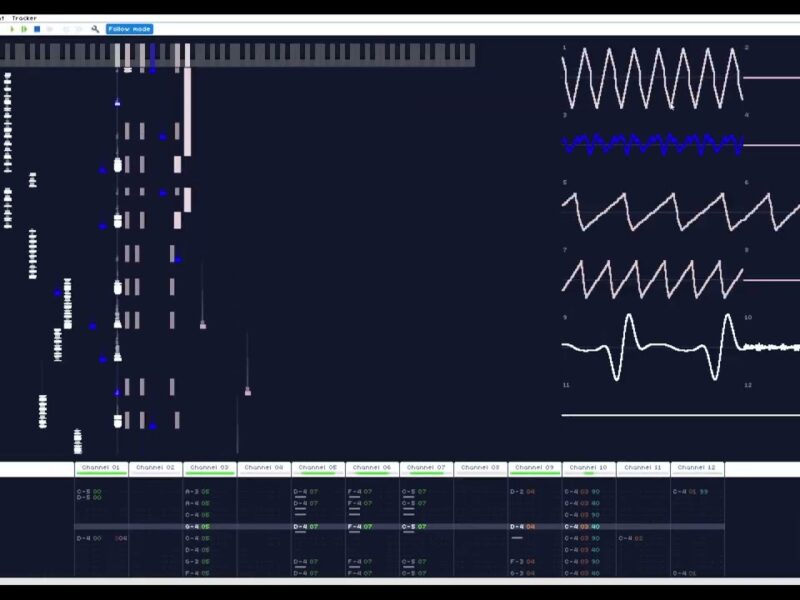Select the A-4 05 note in Channel 03

pyautogui.click(x=197, y=504)
